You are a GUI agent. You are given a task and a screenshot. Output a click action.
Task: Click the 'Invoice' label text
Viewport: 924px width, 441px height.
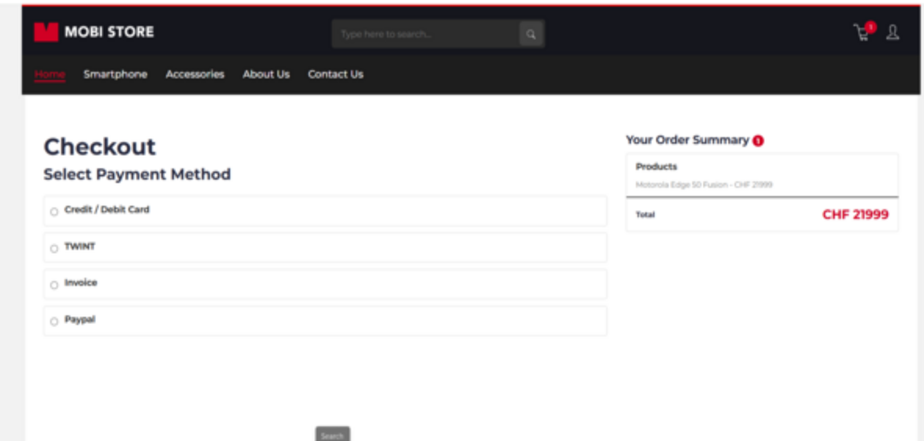coord(81,283)
